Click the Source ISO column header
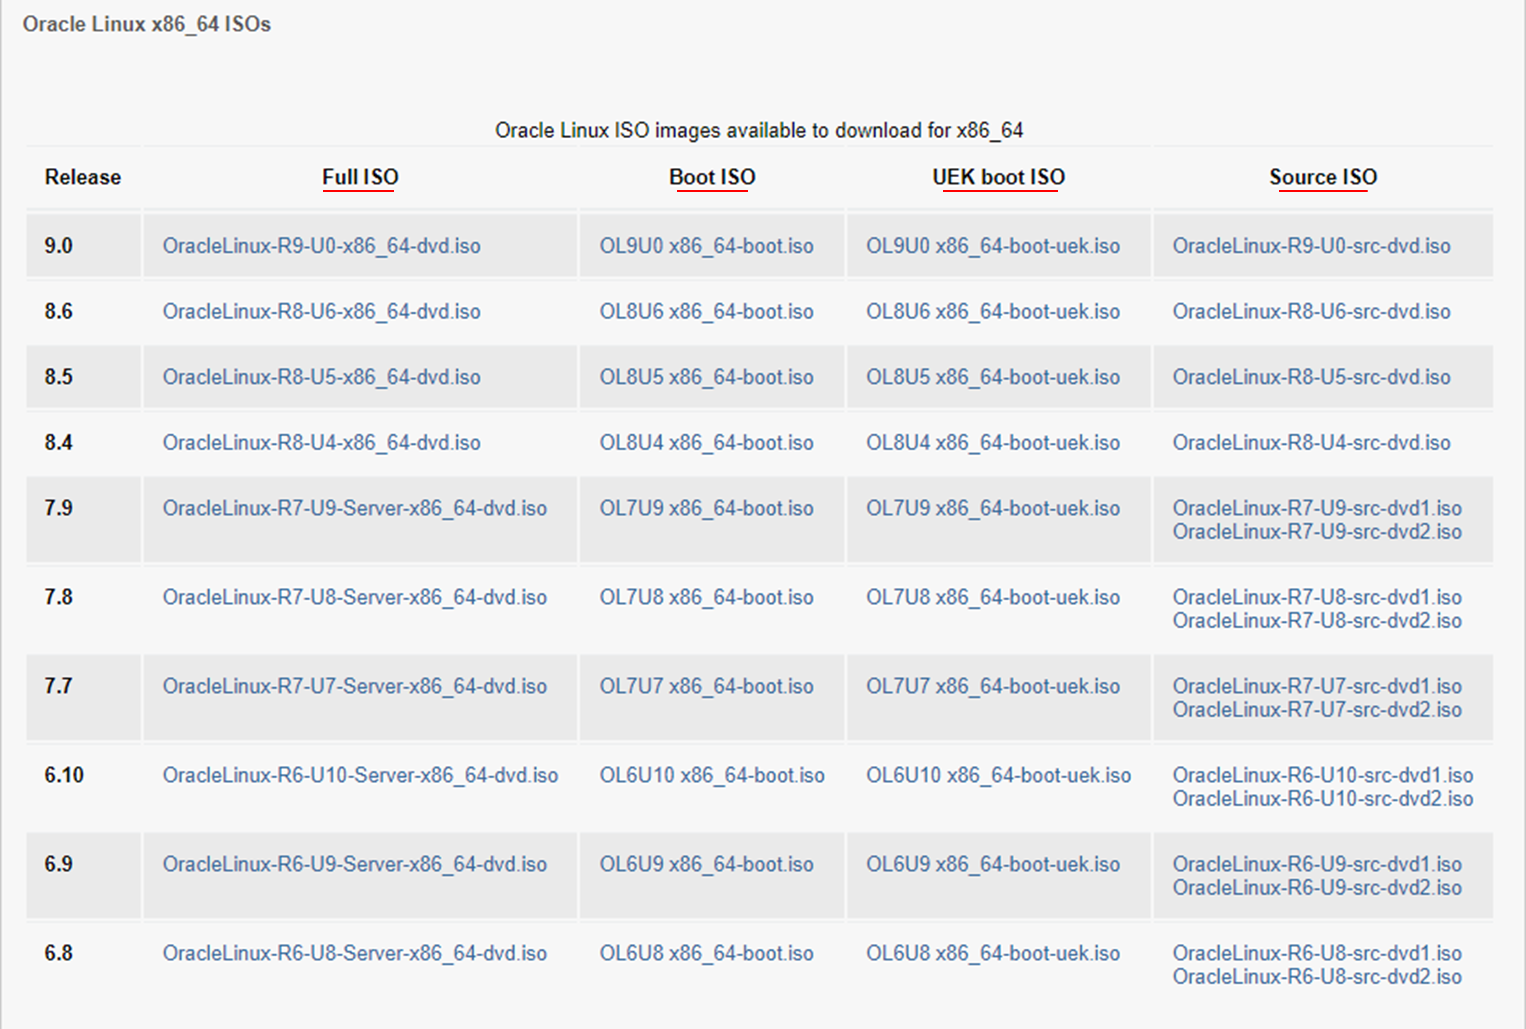This screenshot has height=1029, width=1526. [x=1323, y=177]
